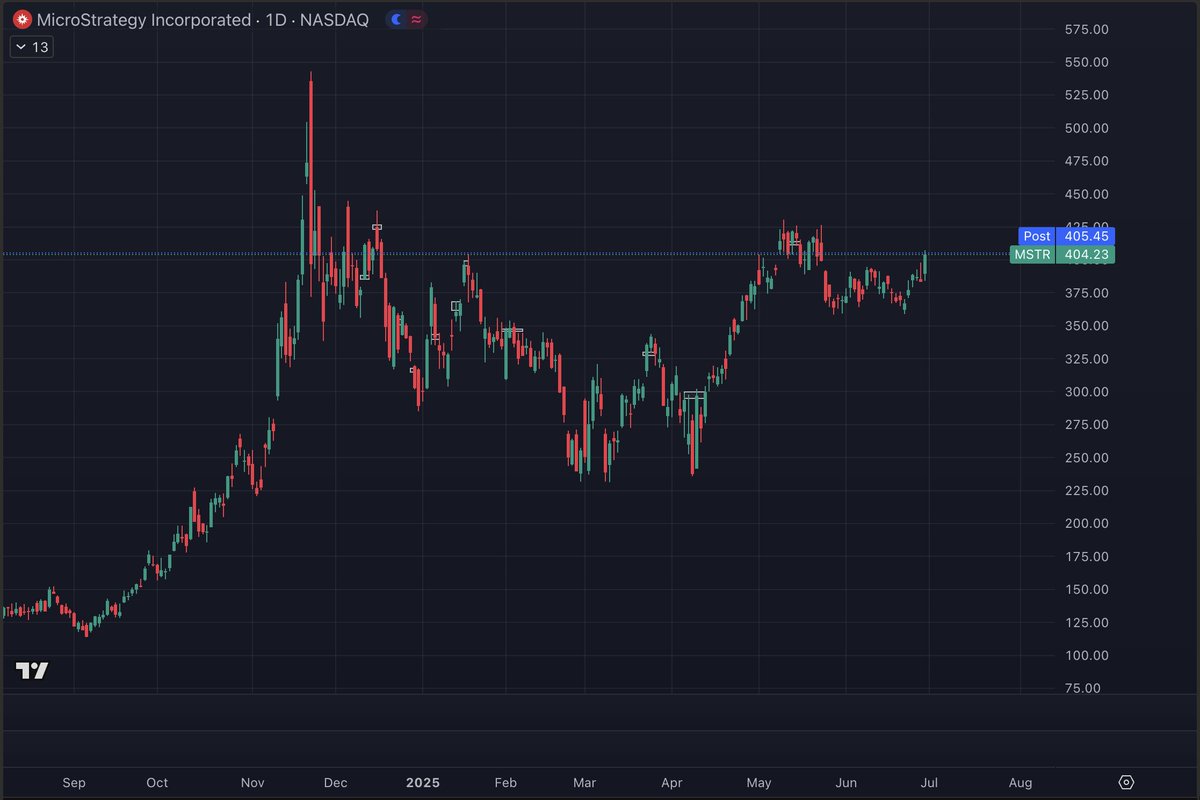Click the Dec label on time axis
The image size is (1200, 800).
[336, 782]
